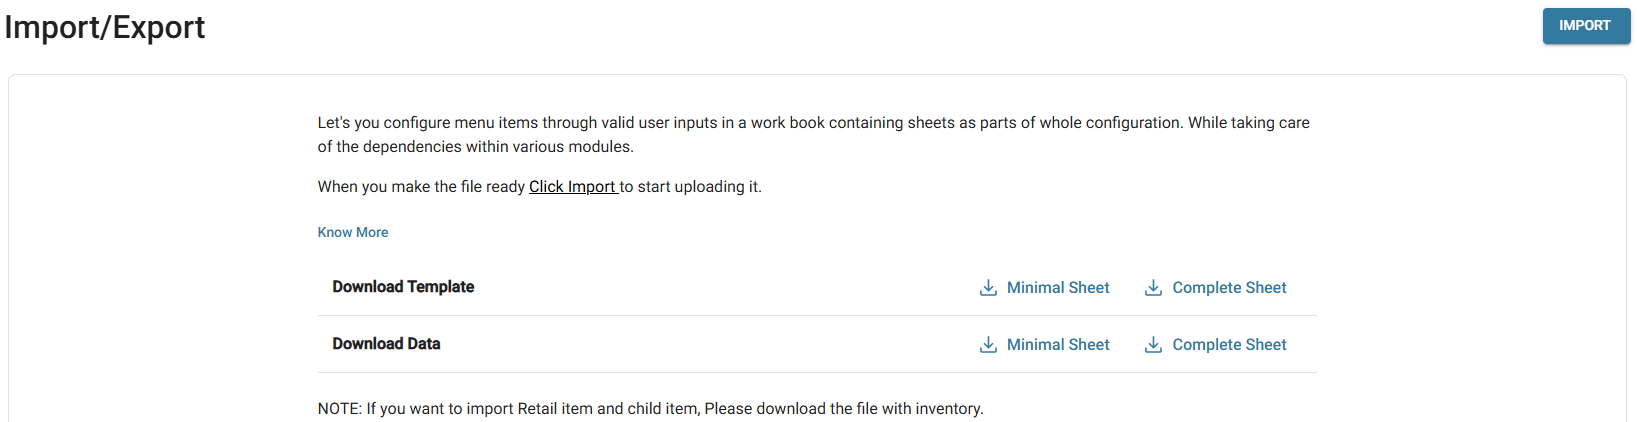Click download icon beside Download Template Minimal Sheet
Screen dimensions: 1637x422
(x=988, y=288)
